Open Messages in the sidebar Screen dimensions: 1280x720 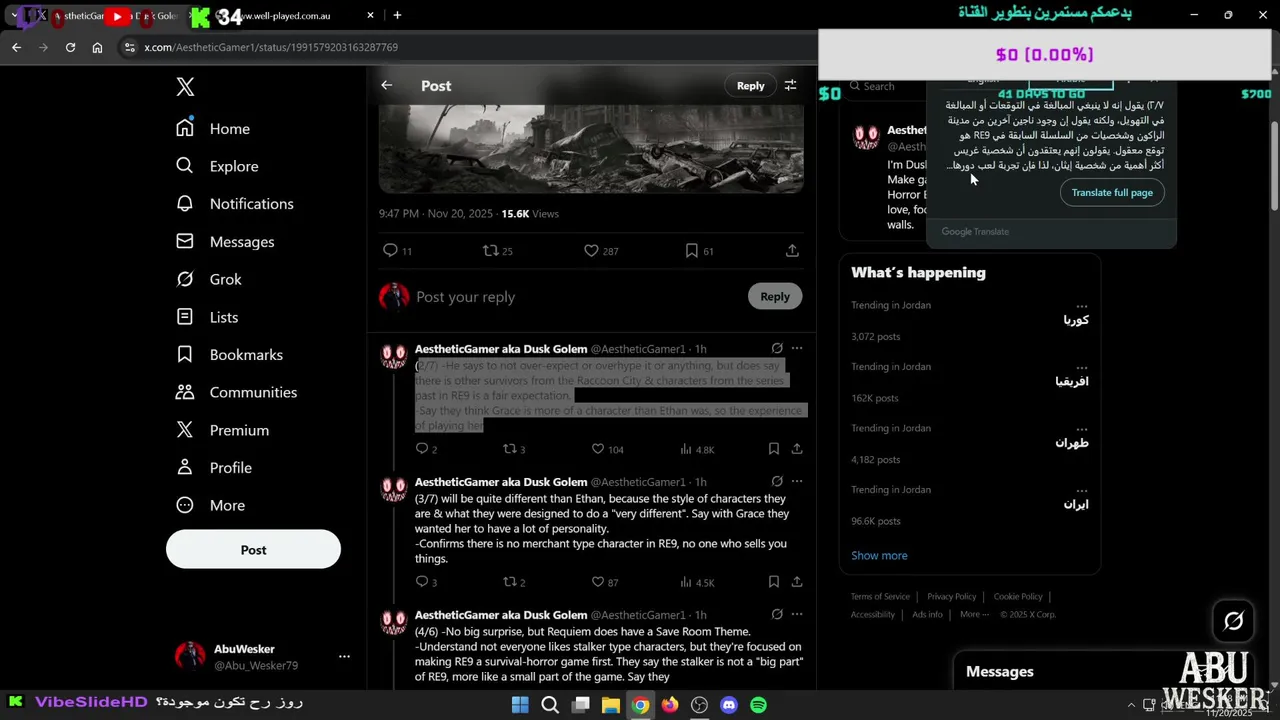(225, 241)
